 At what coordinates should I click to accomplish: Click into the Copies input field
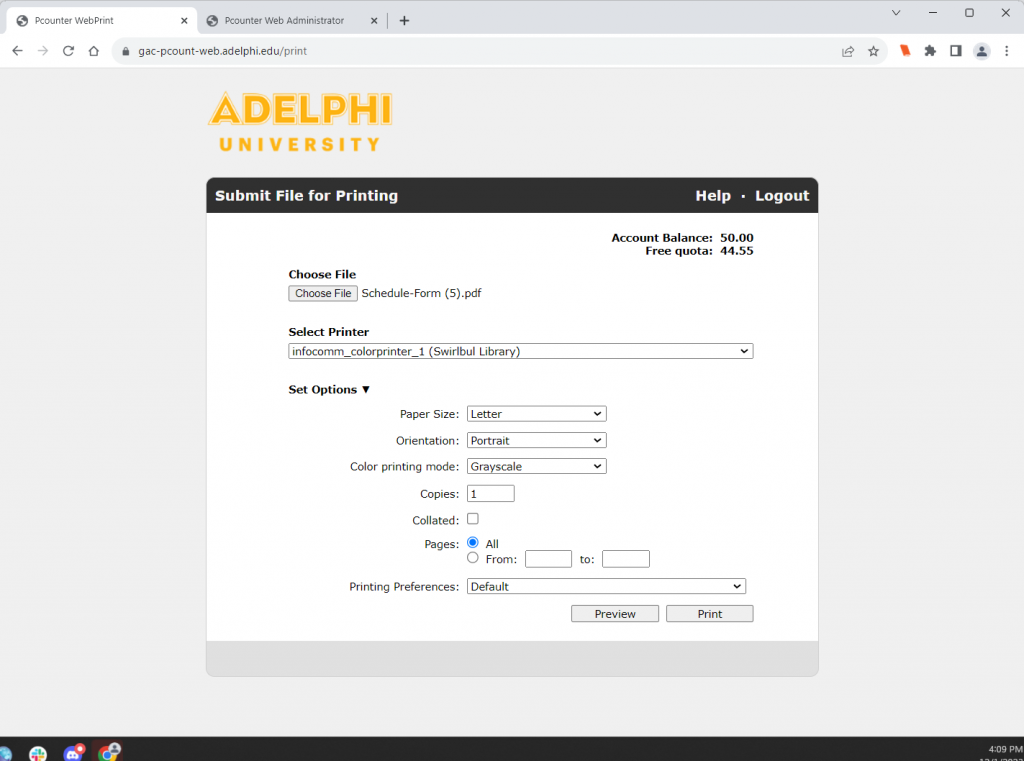click(490, 493)
